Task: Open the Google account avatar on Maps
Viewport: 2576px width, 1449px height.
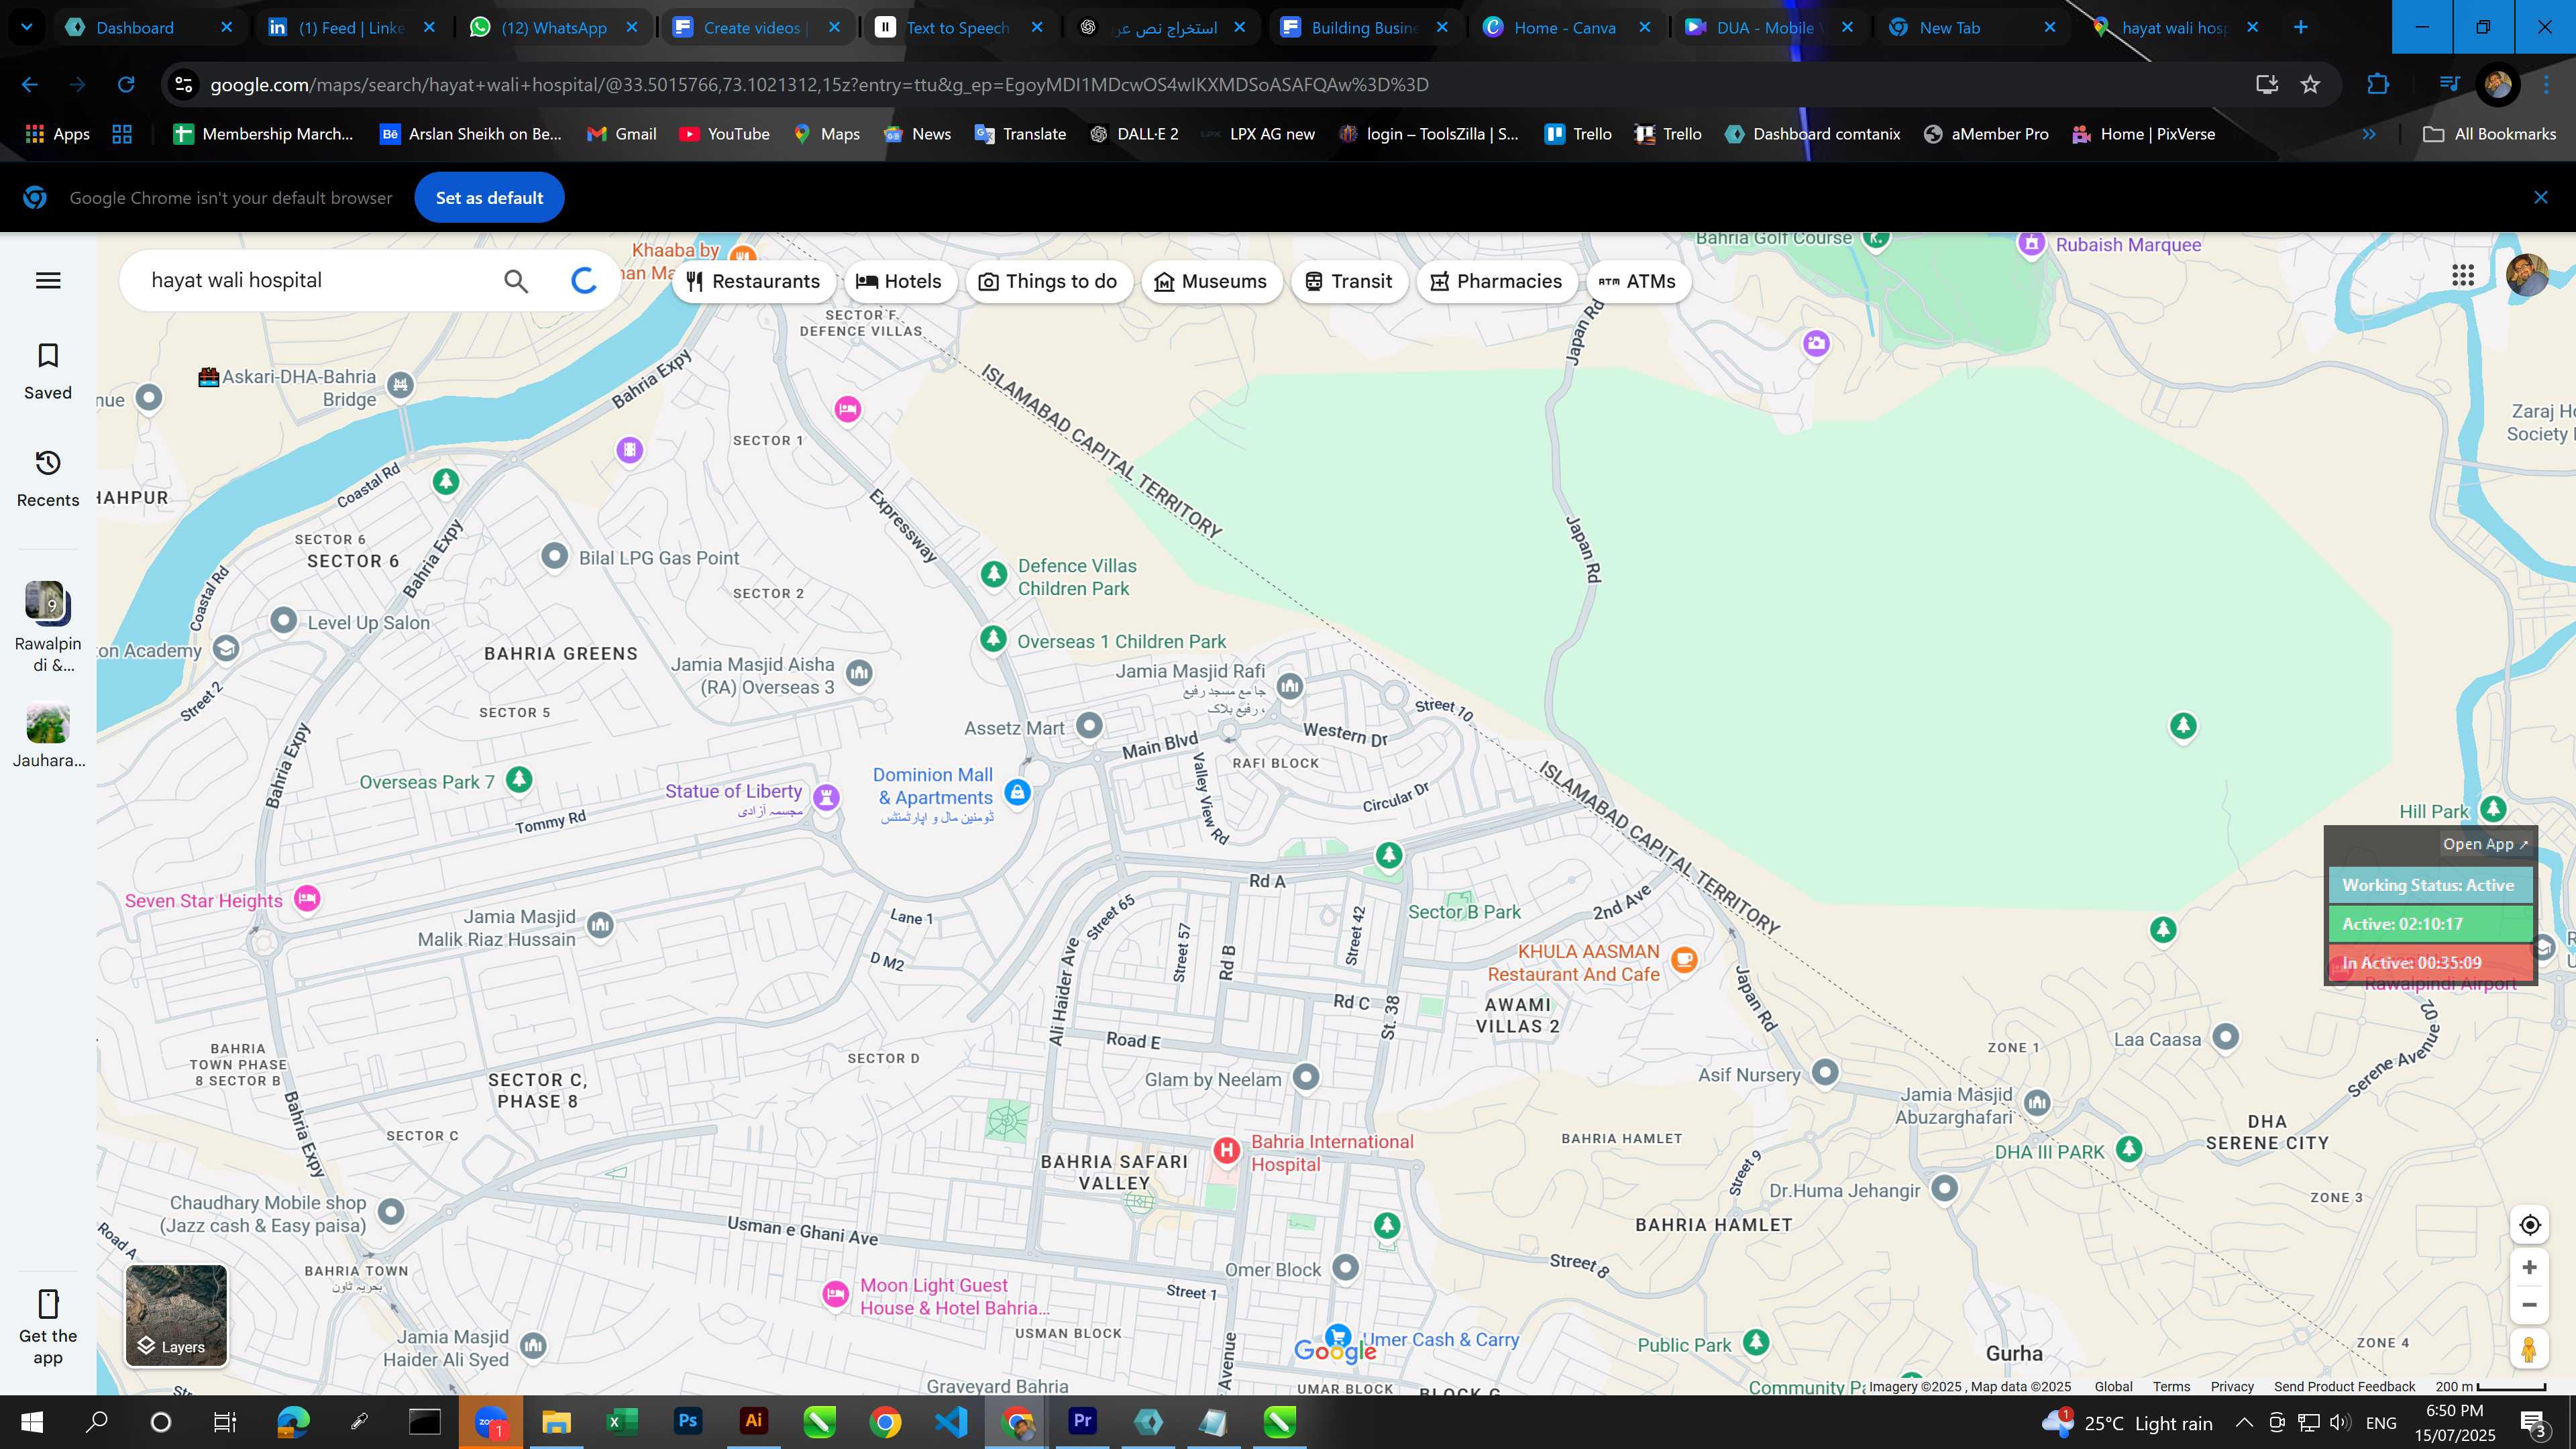Action: (2527, 275)
